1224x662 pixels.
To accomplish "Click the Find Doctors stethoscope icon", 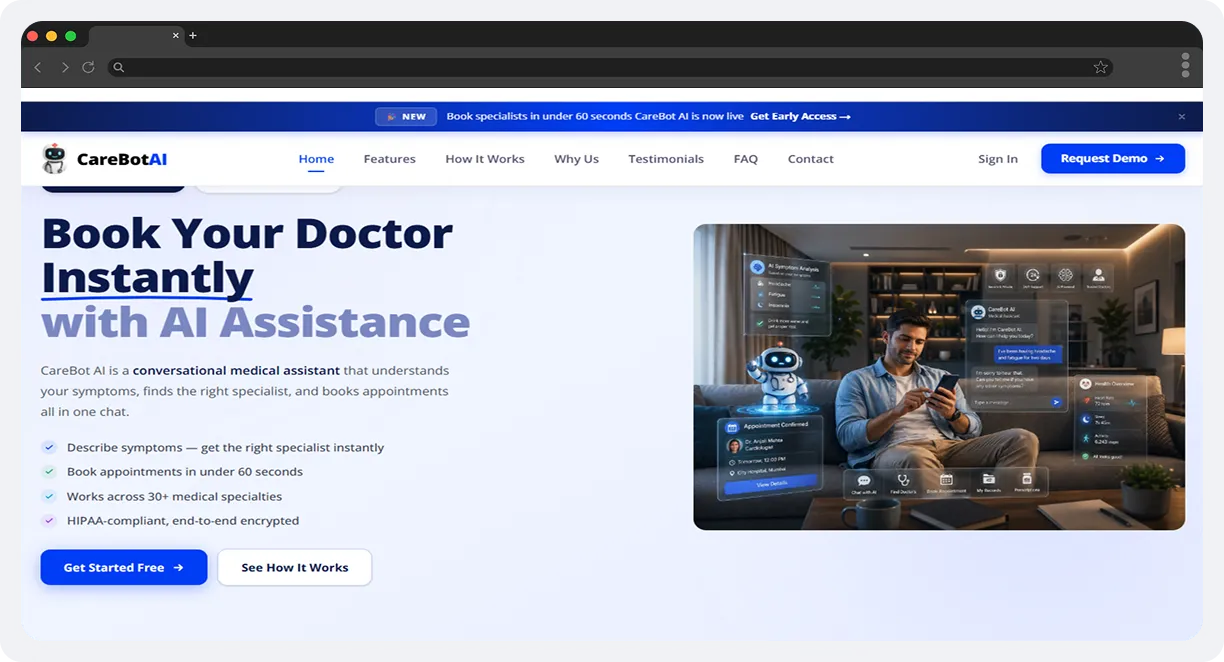I will (903, 481).
